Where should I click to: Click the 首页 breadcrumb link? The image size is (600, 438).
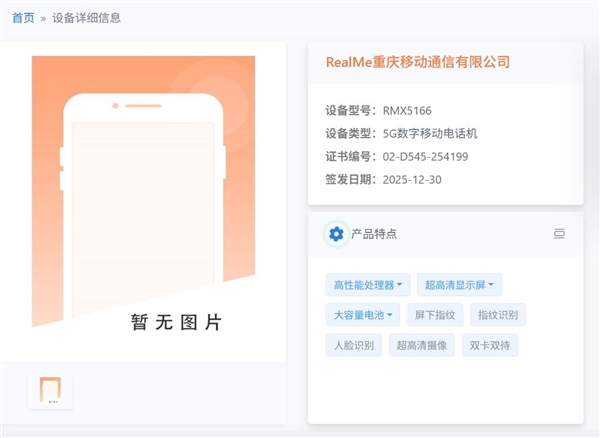tap(23, 17)
